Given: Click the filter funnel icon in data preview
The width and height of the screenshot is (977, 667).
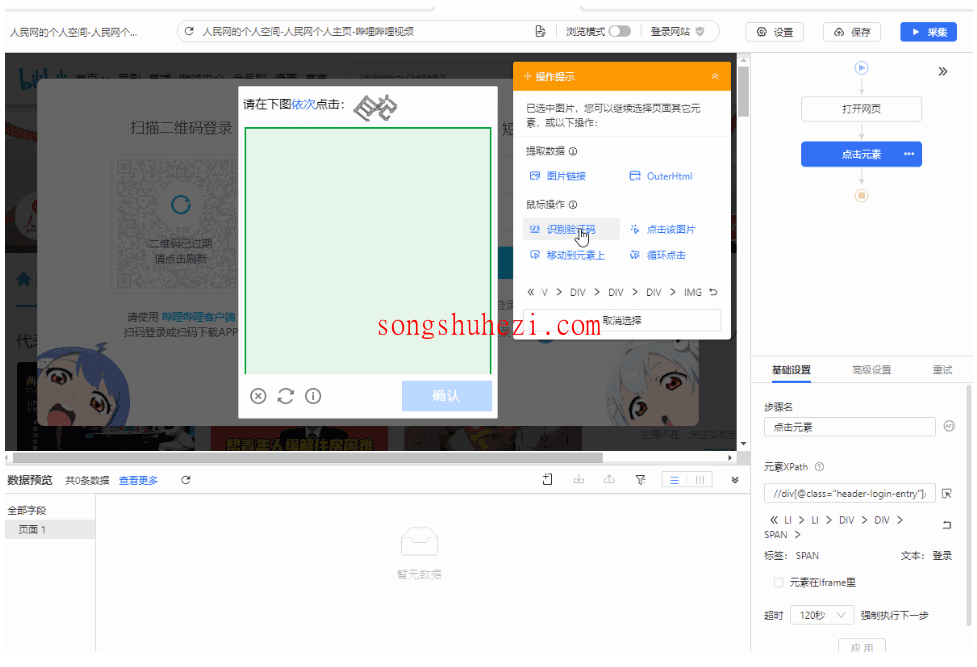Looking at the screenshot, I should (x=641, y=479).
